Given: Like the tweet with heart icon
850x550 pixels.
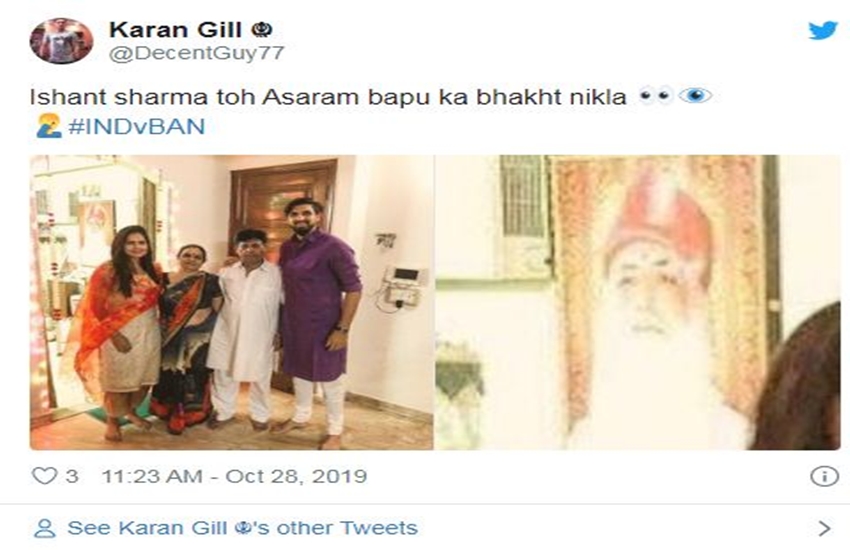Looking at the screenshot, I should tap(44, 476).
